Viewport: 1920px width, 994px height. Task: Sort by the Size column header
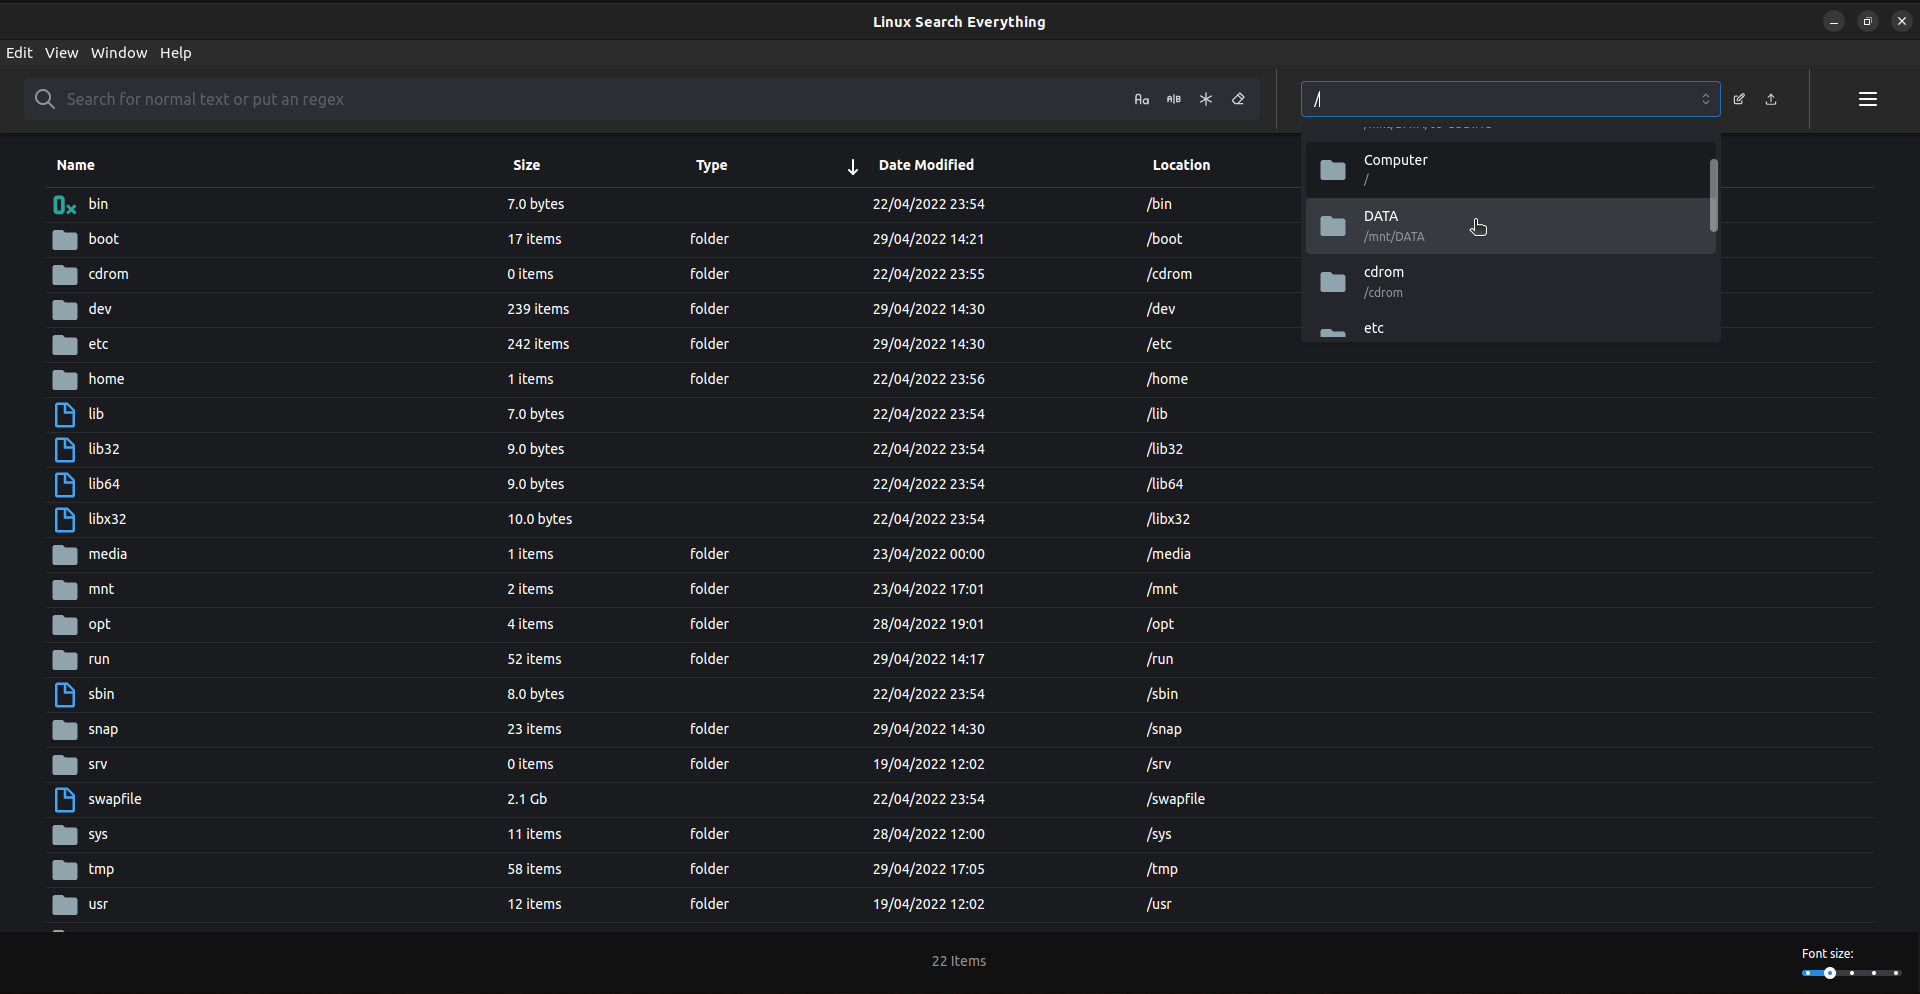526,165
